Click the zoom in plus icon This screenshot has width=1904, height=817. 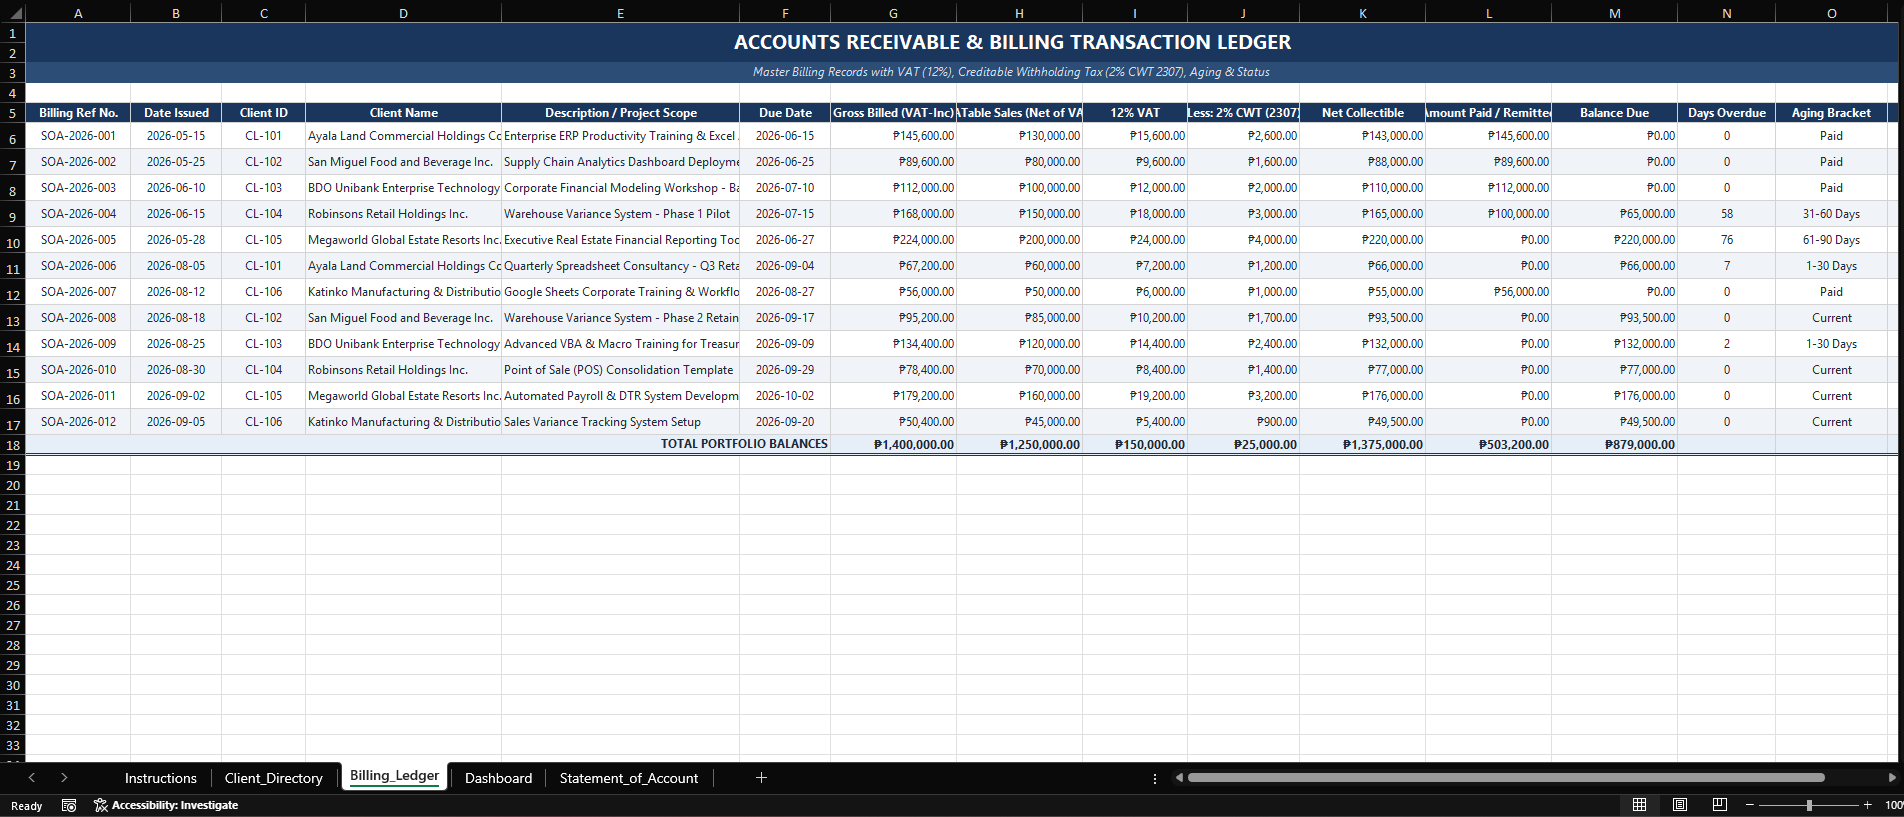tap(1867, 805)
